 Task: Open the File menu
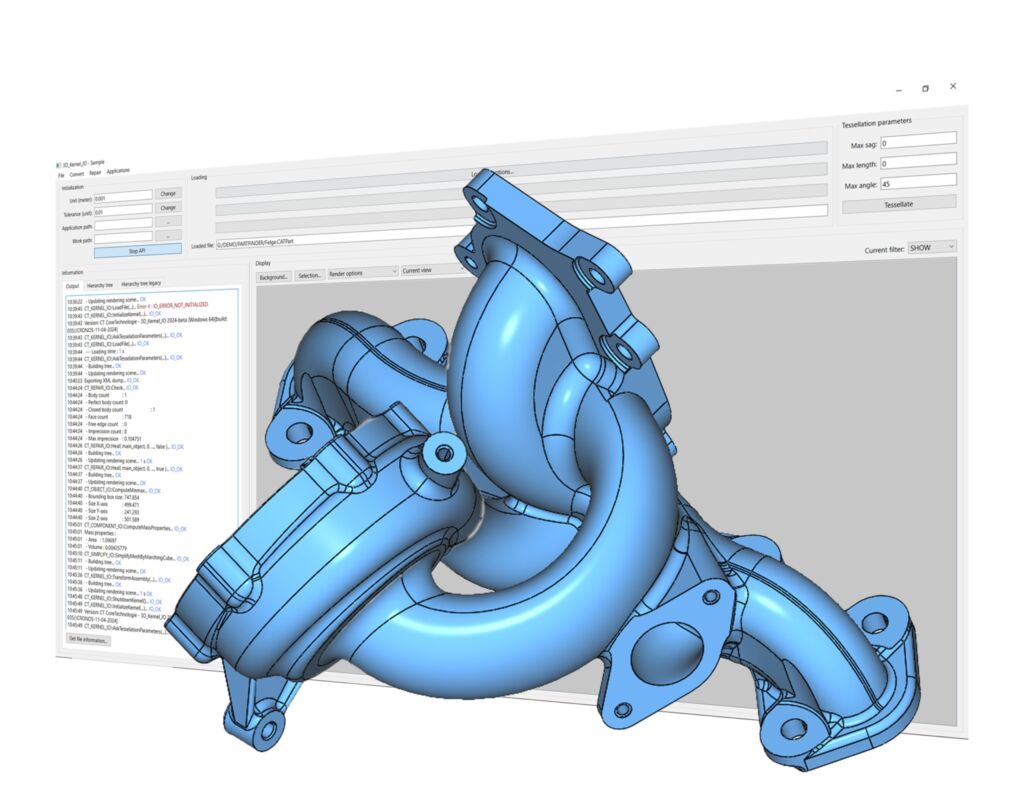pos(61,174)
